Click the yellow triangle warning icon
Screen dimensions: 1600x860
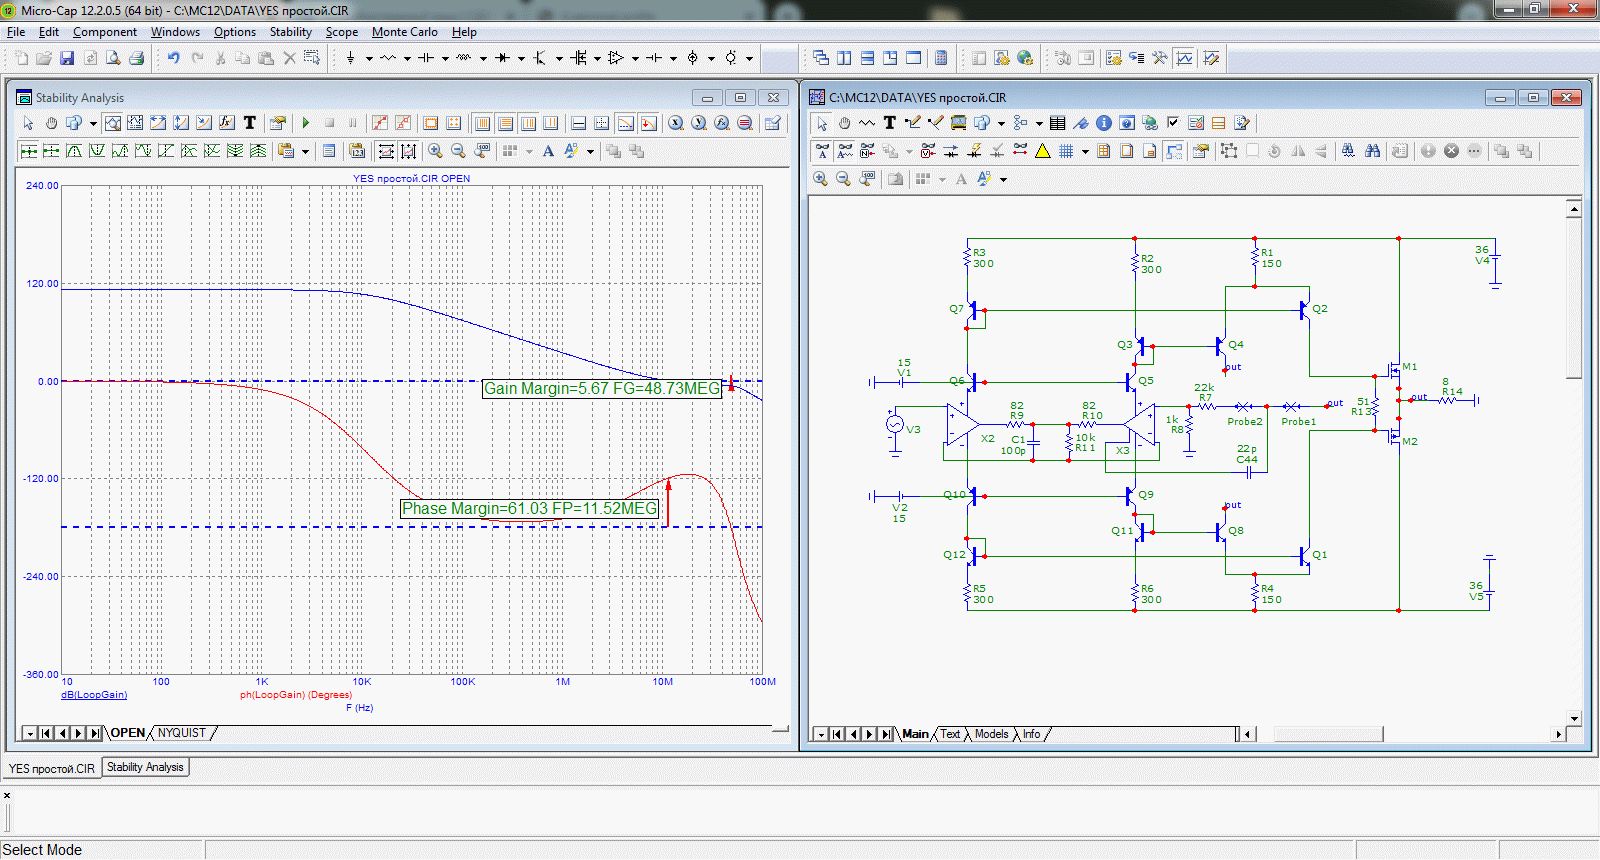(x=1043, y=151)
